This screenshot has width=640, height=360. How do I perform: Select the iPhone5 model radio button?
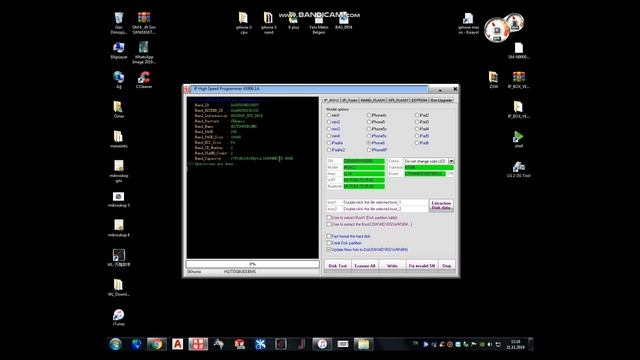coord(376,122)
